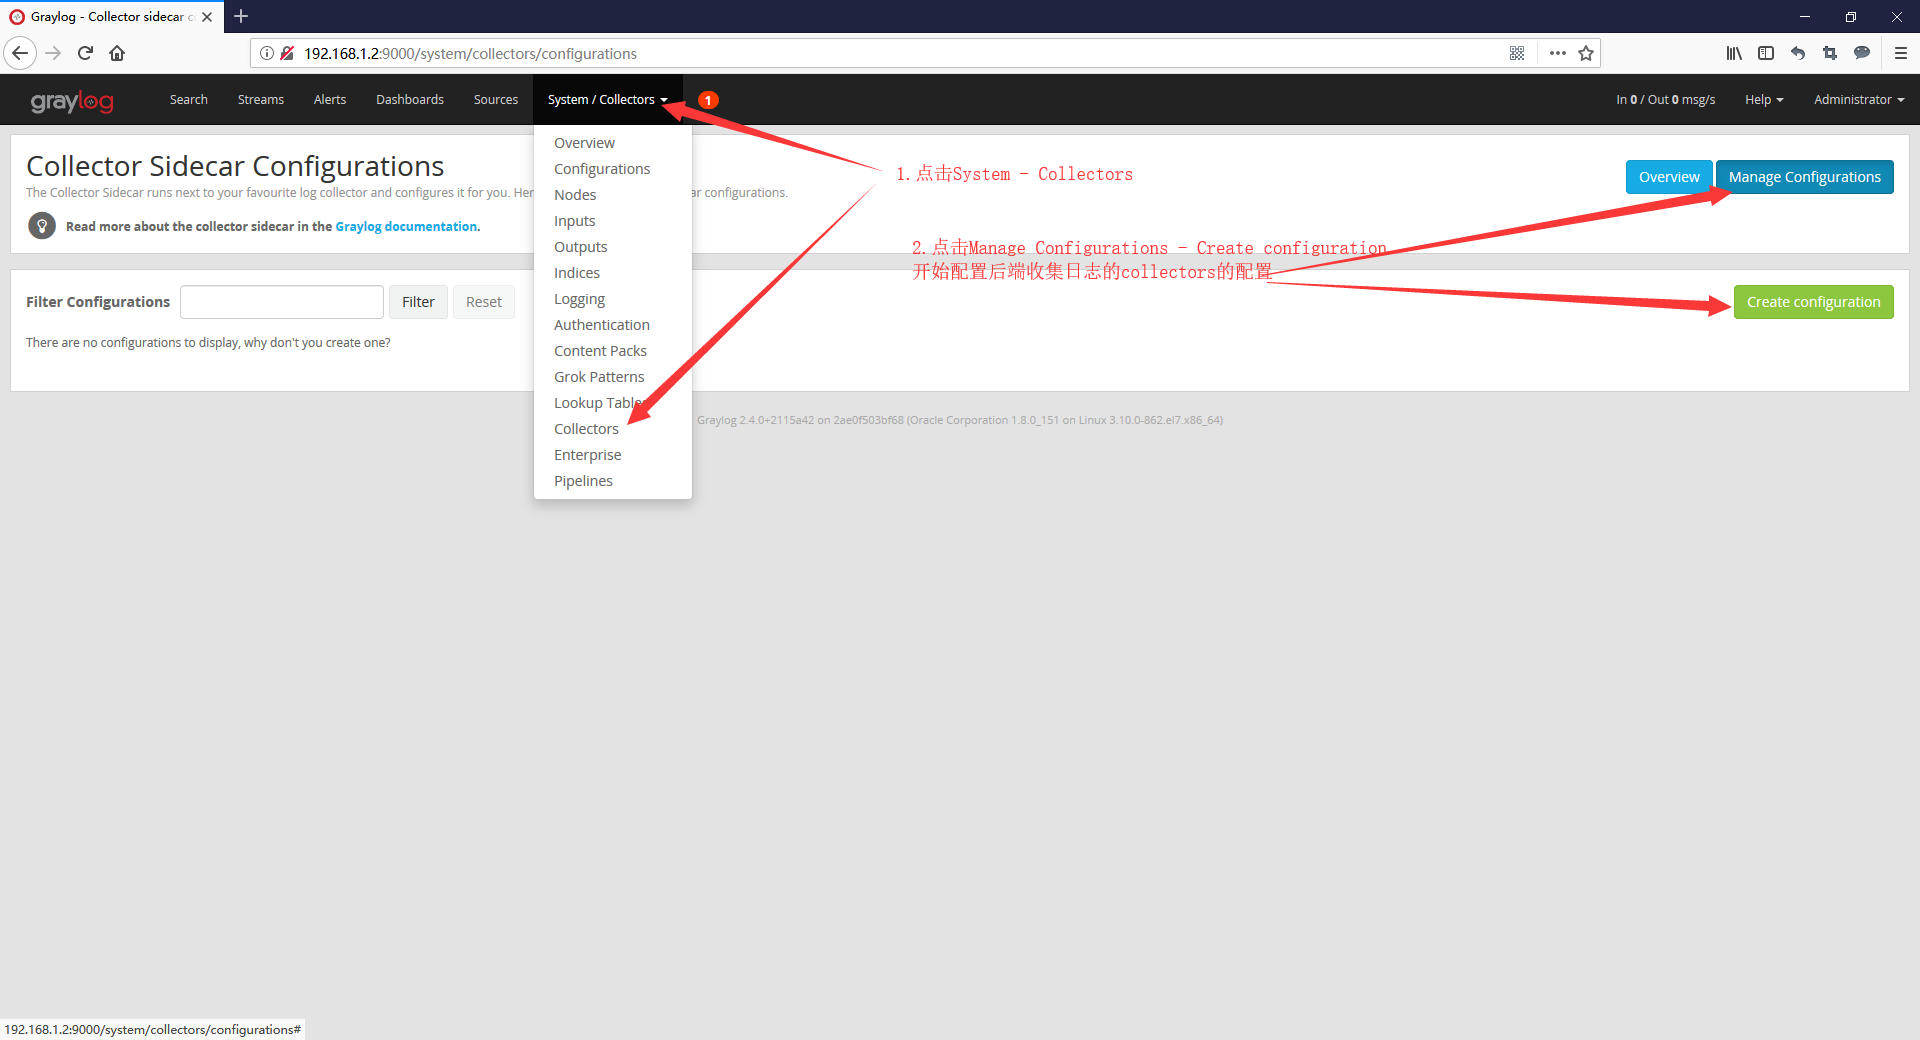This screenshot has width=1920, height=1040.
Task: Open the Alerts nav item
Action: pyautogui.click(x=330, y=100)
